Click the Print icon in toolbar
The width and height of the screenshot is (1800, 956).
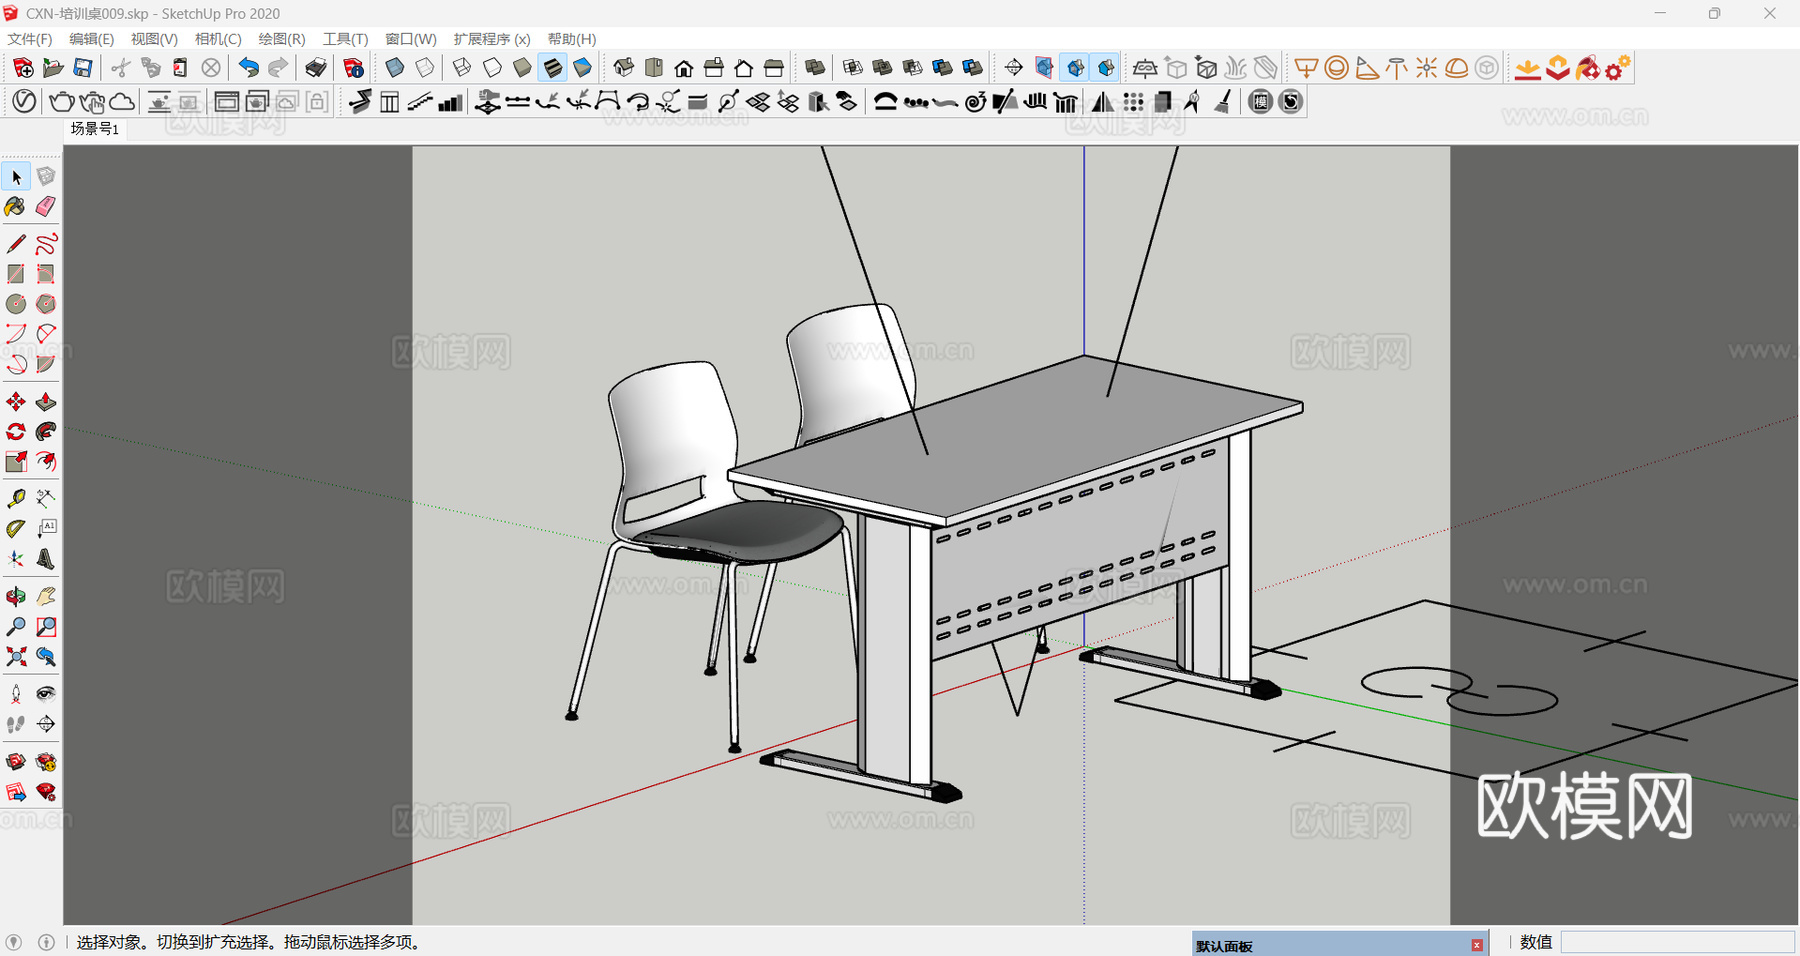click(x=316, y=68)
